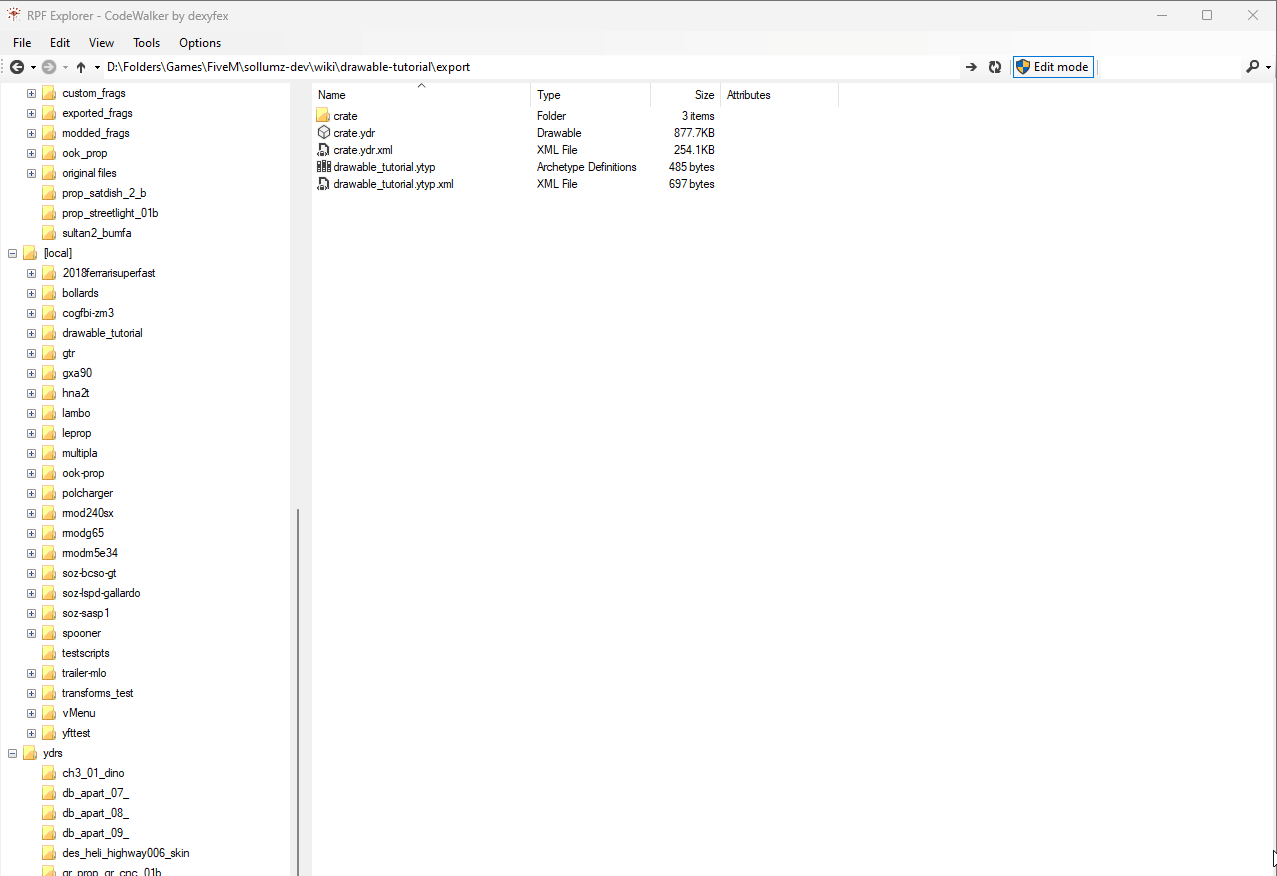This screenshot has height=876, width=1277.
Task: Select the soz-lspd-gallardo folder in tree
Action: pyautogui.click(x=101, y=593)
